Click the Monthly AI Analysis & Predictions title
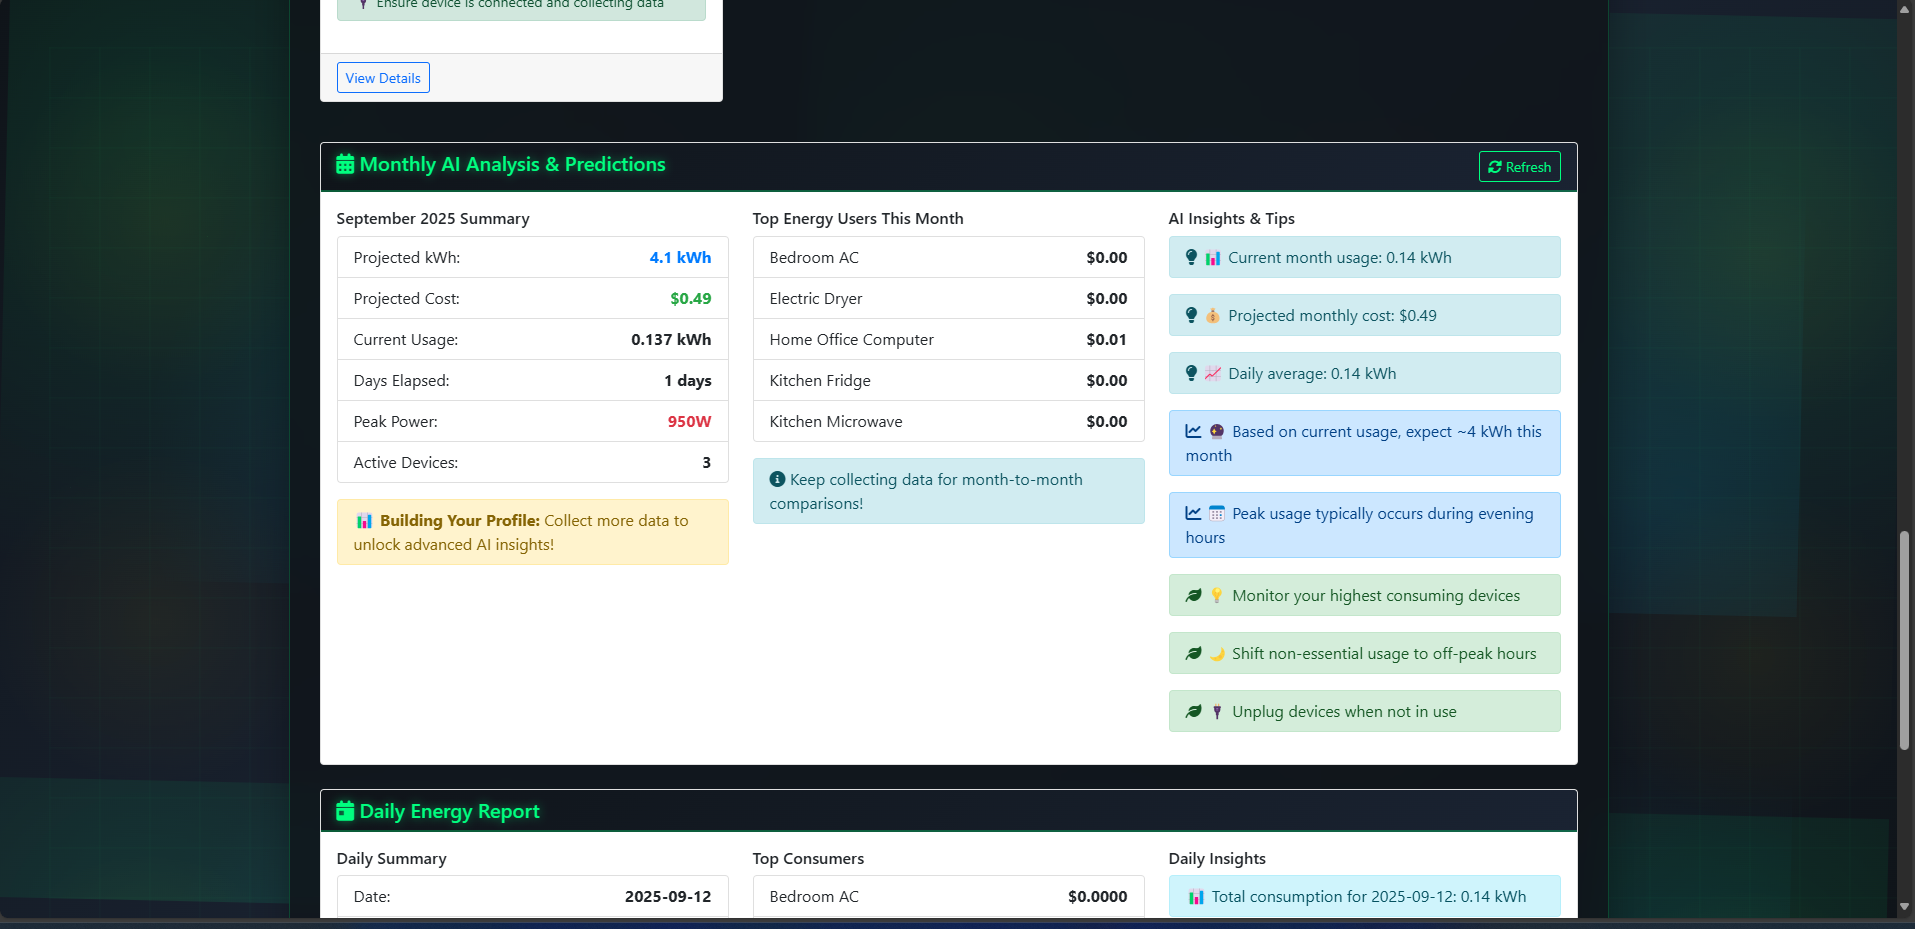Viewport: 1915px width, 929px height. [512, 165]
